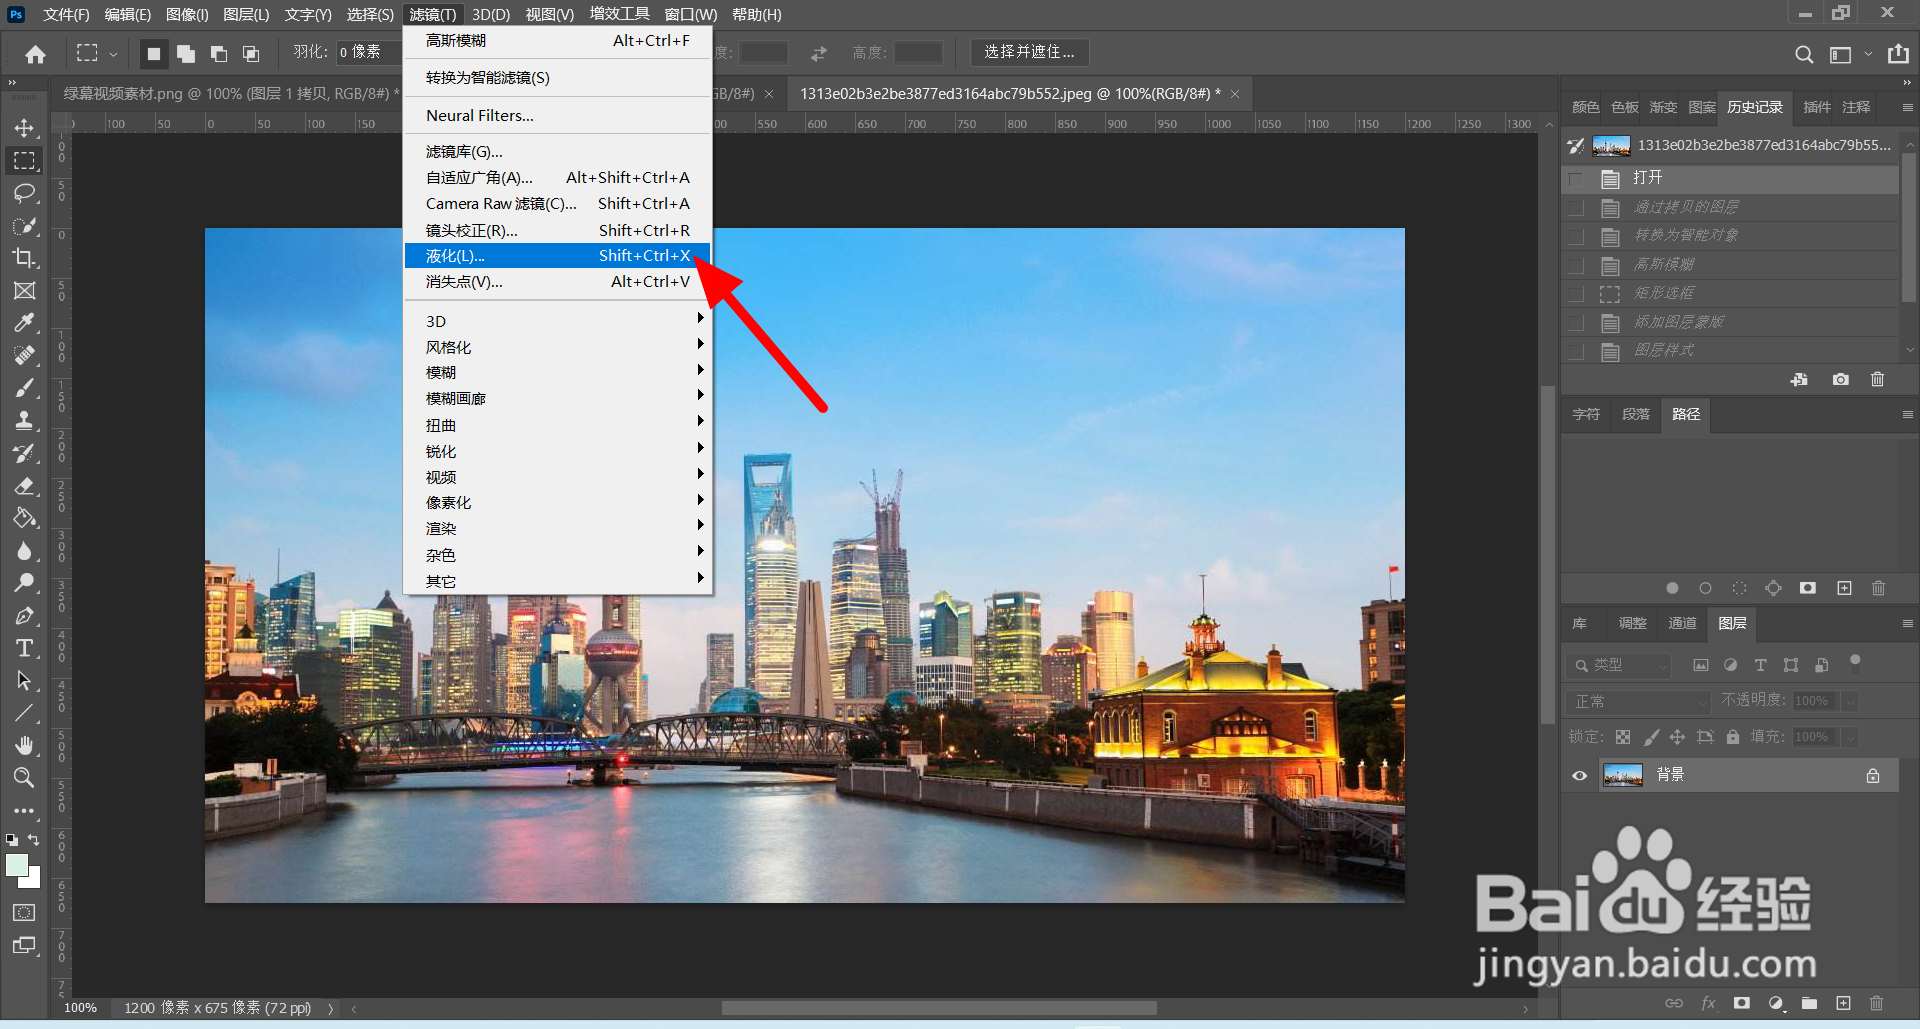
Task: Open the marquee tool preset dropdown arrow
Action: click(113, 54)
